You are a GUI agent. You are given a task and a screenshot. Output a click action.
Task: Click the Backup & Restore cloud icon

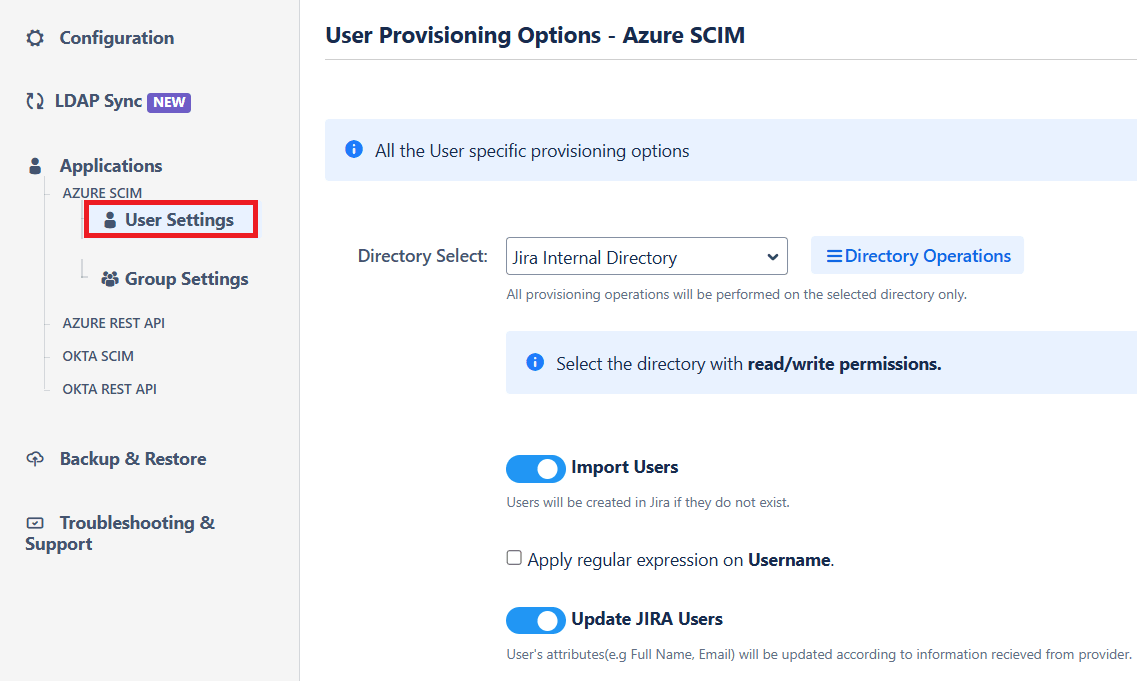point(35,459)
